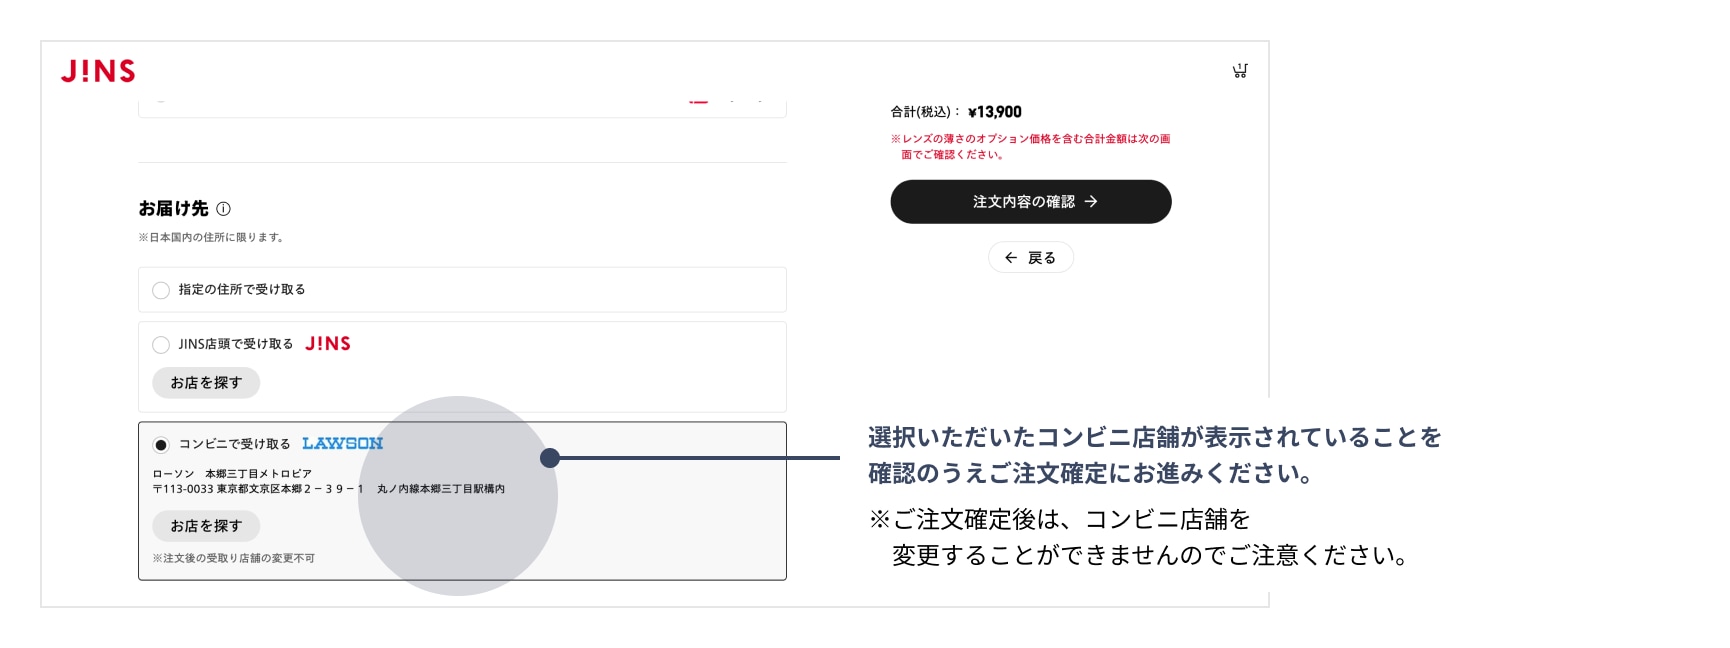The width and height of the screenshot is (1730, 648).
Task: Click the dark dot marker on the callout line
Action: [549, 458]
